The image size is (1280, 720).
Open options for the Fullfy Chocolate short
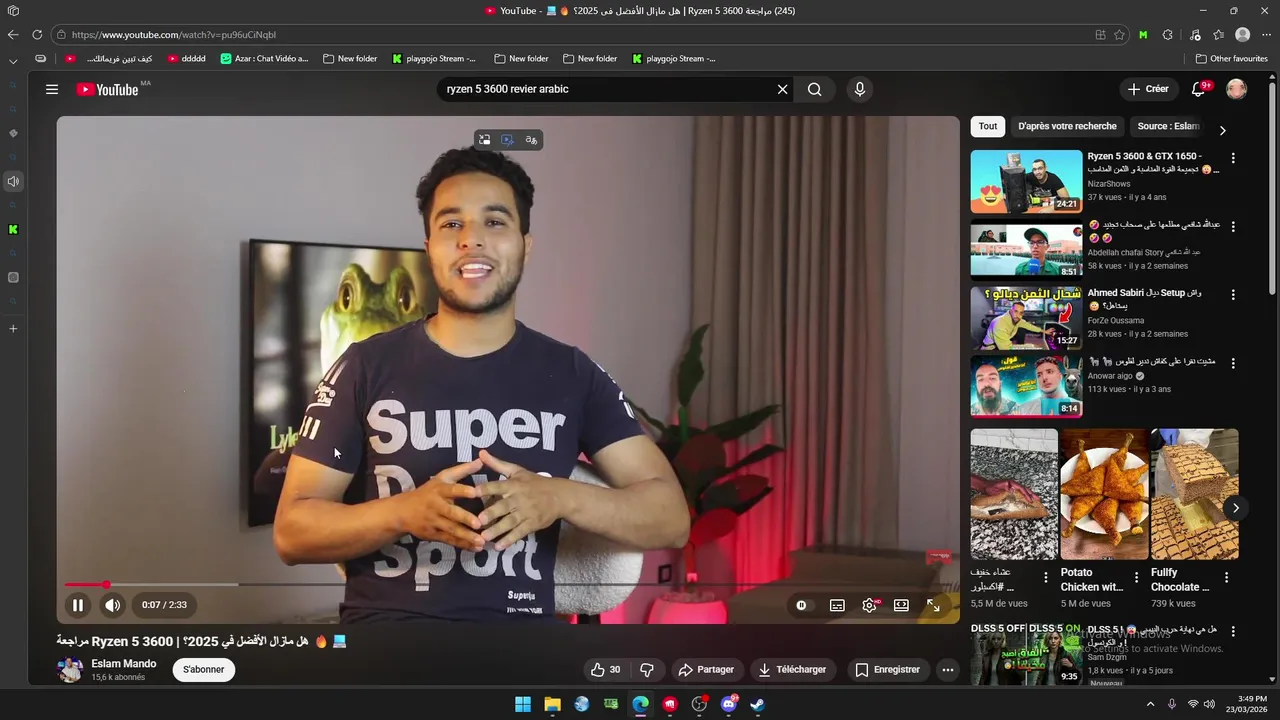click(1226, 577)
